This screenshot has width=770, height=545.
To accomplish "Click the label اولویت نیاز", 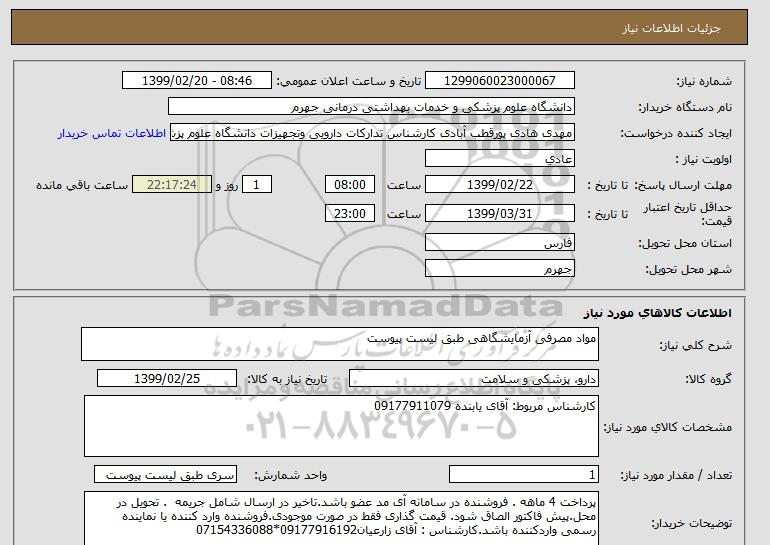I will point(704,160).
